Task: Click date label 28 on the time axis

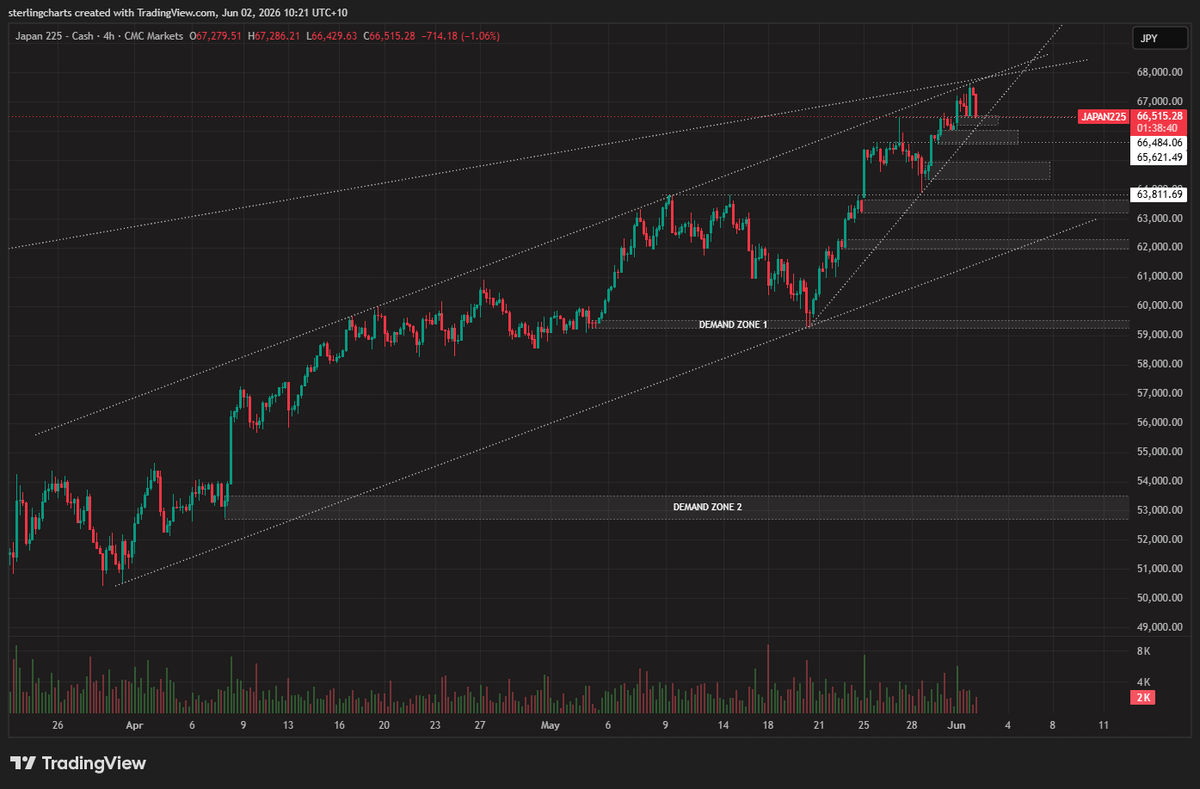Action: pyautogui.click(x=912, y=724)
